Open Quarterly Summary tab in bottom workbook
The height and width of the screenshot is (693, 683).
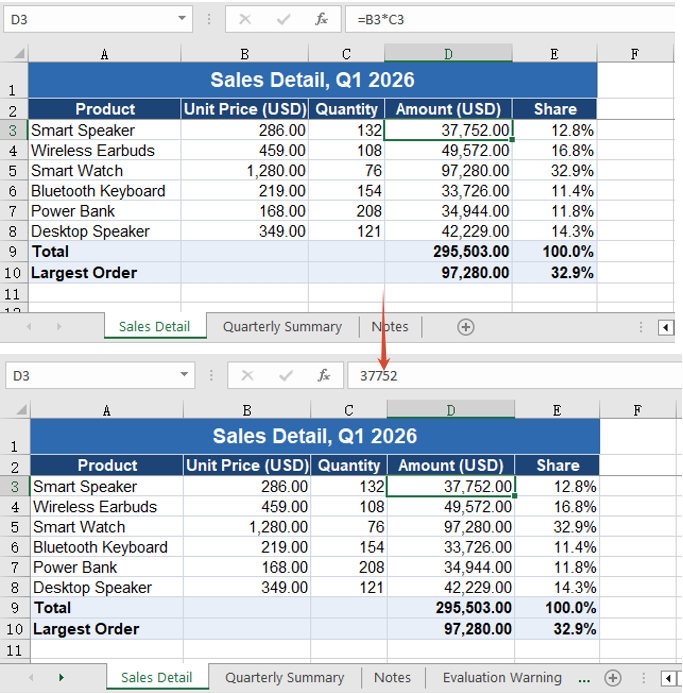click(x=284, y=677)
